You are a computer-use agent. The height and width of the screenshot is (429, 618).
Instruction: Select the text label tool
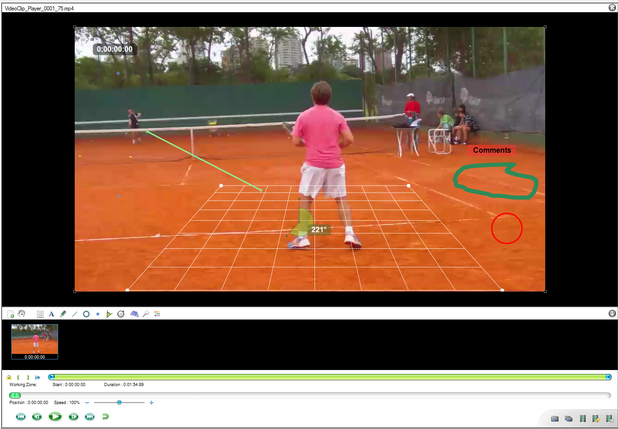click(x=51, y=314)
